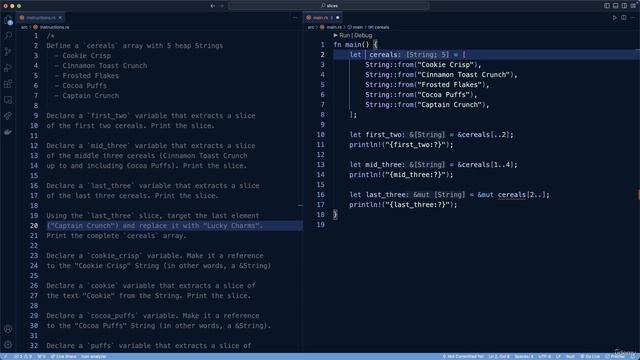Open the Explorer view in activity bar
This screenshot has width=640, height=360.
(x=8, y=20)
